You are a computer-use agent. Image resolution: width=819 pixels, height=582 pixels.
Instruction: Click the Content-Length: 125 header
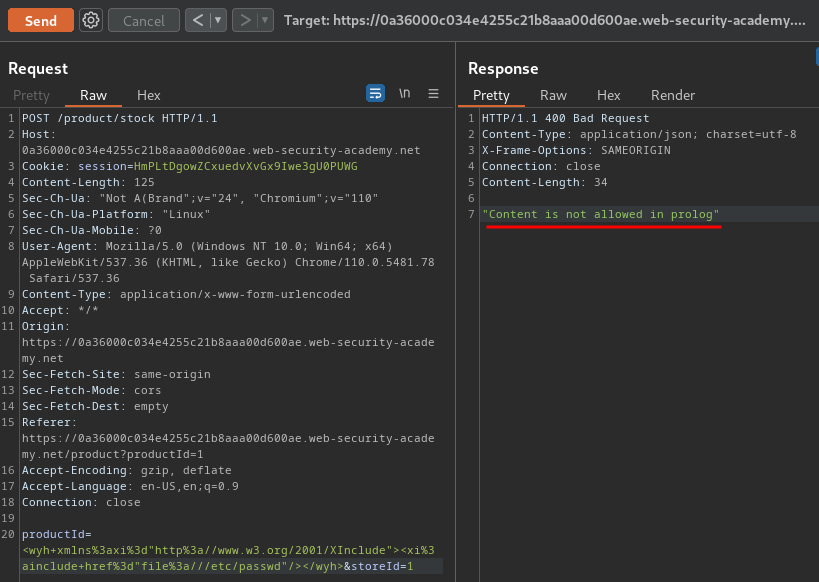click(x=88, y=182)
